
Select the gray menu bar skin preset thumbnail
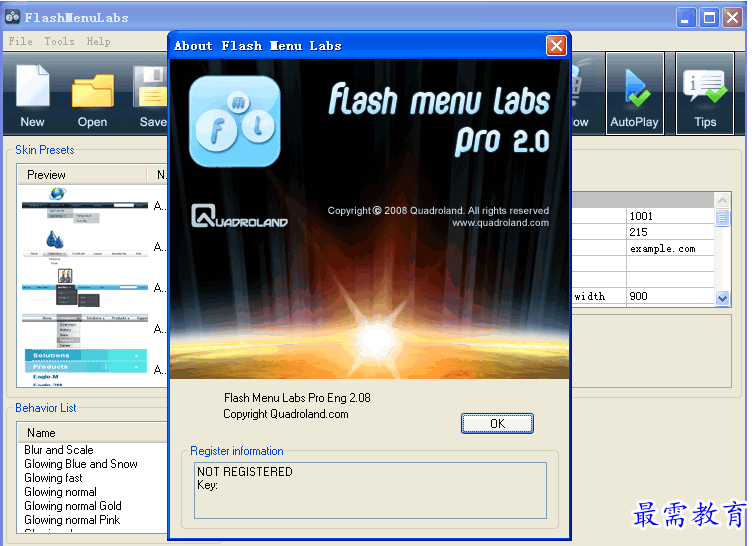[x=85, y=330]
